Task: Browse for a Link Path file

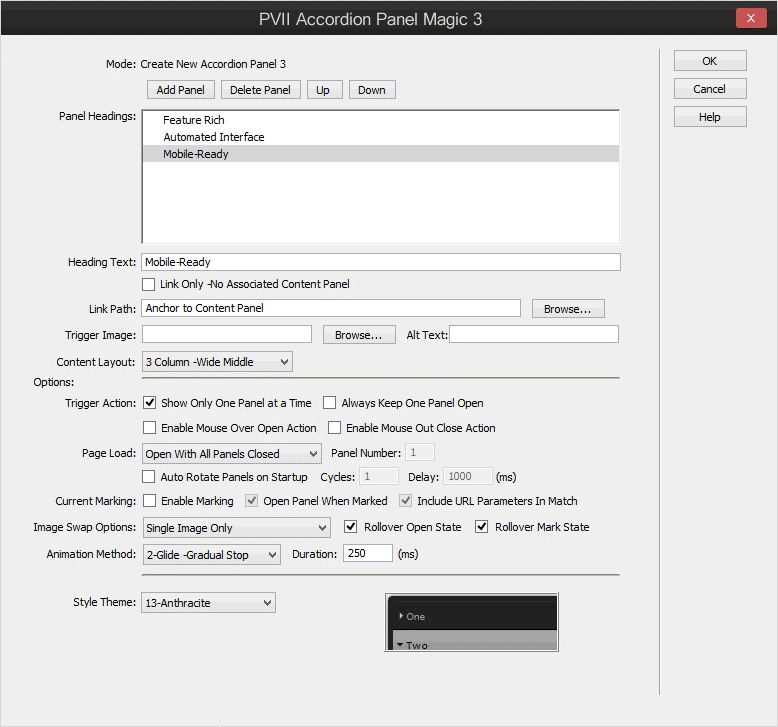Action: pyautogui.click(x=568, y=309)
